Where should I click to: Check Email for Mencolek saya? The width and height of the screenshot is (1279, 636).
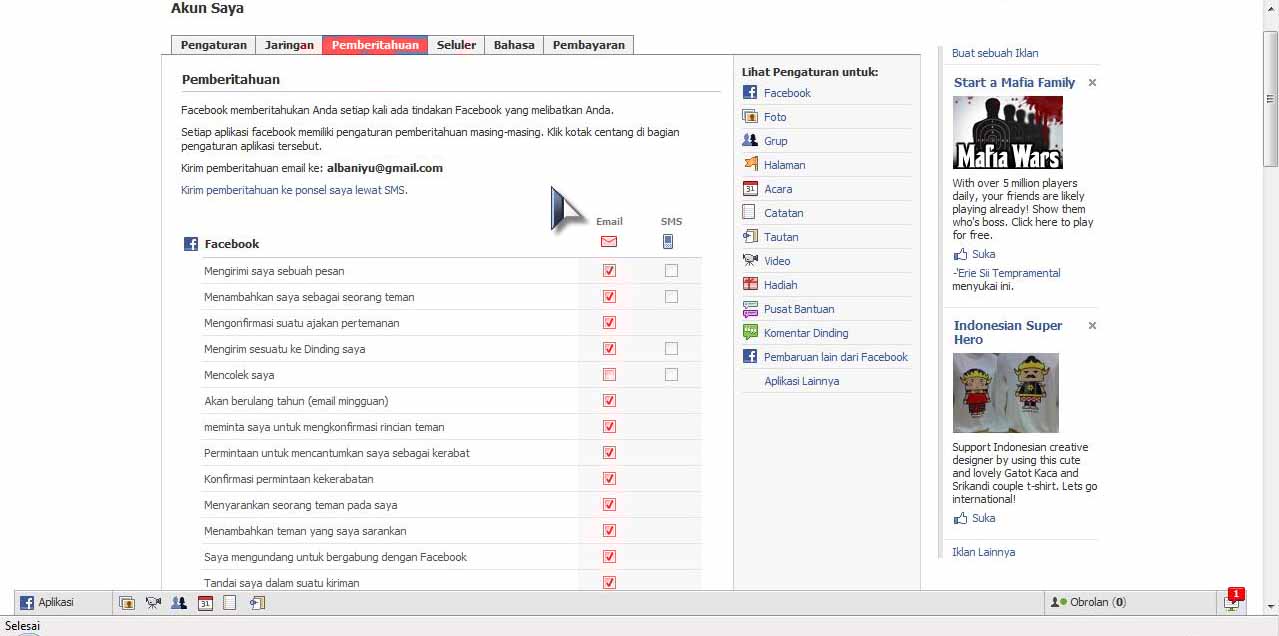609,375
